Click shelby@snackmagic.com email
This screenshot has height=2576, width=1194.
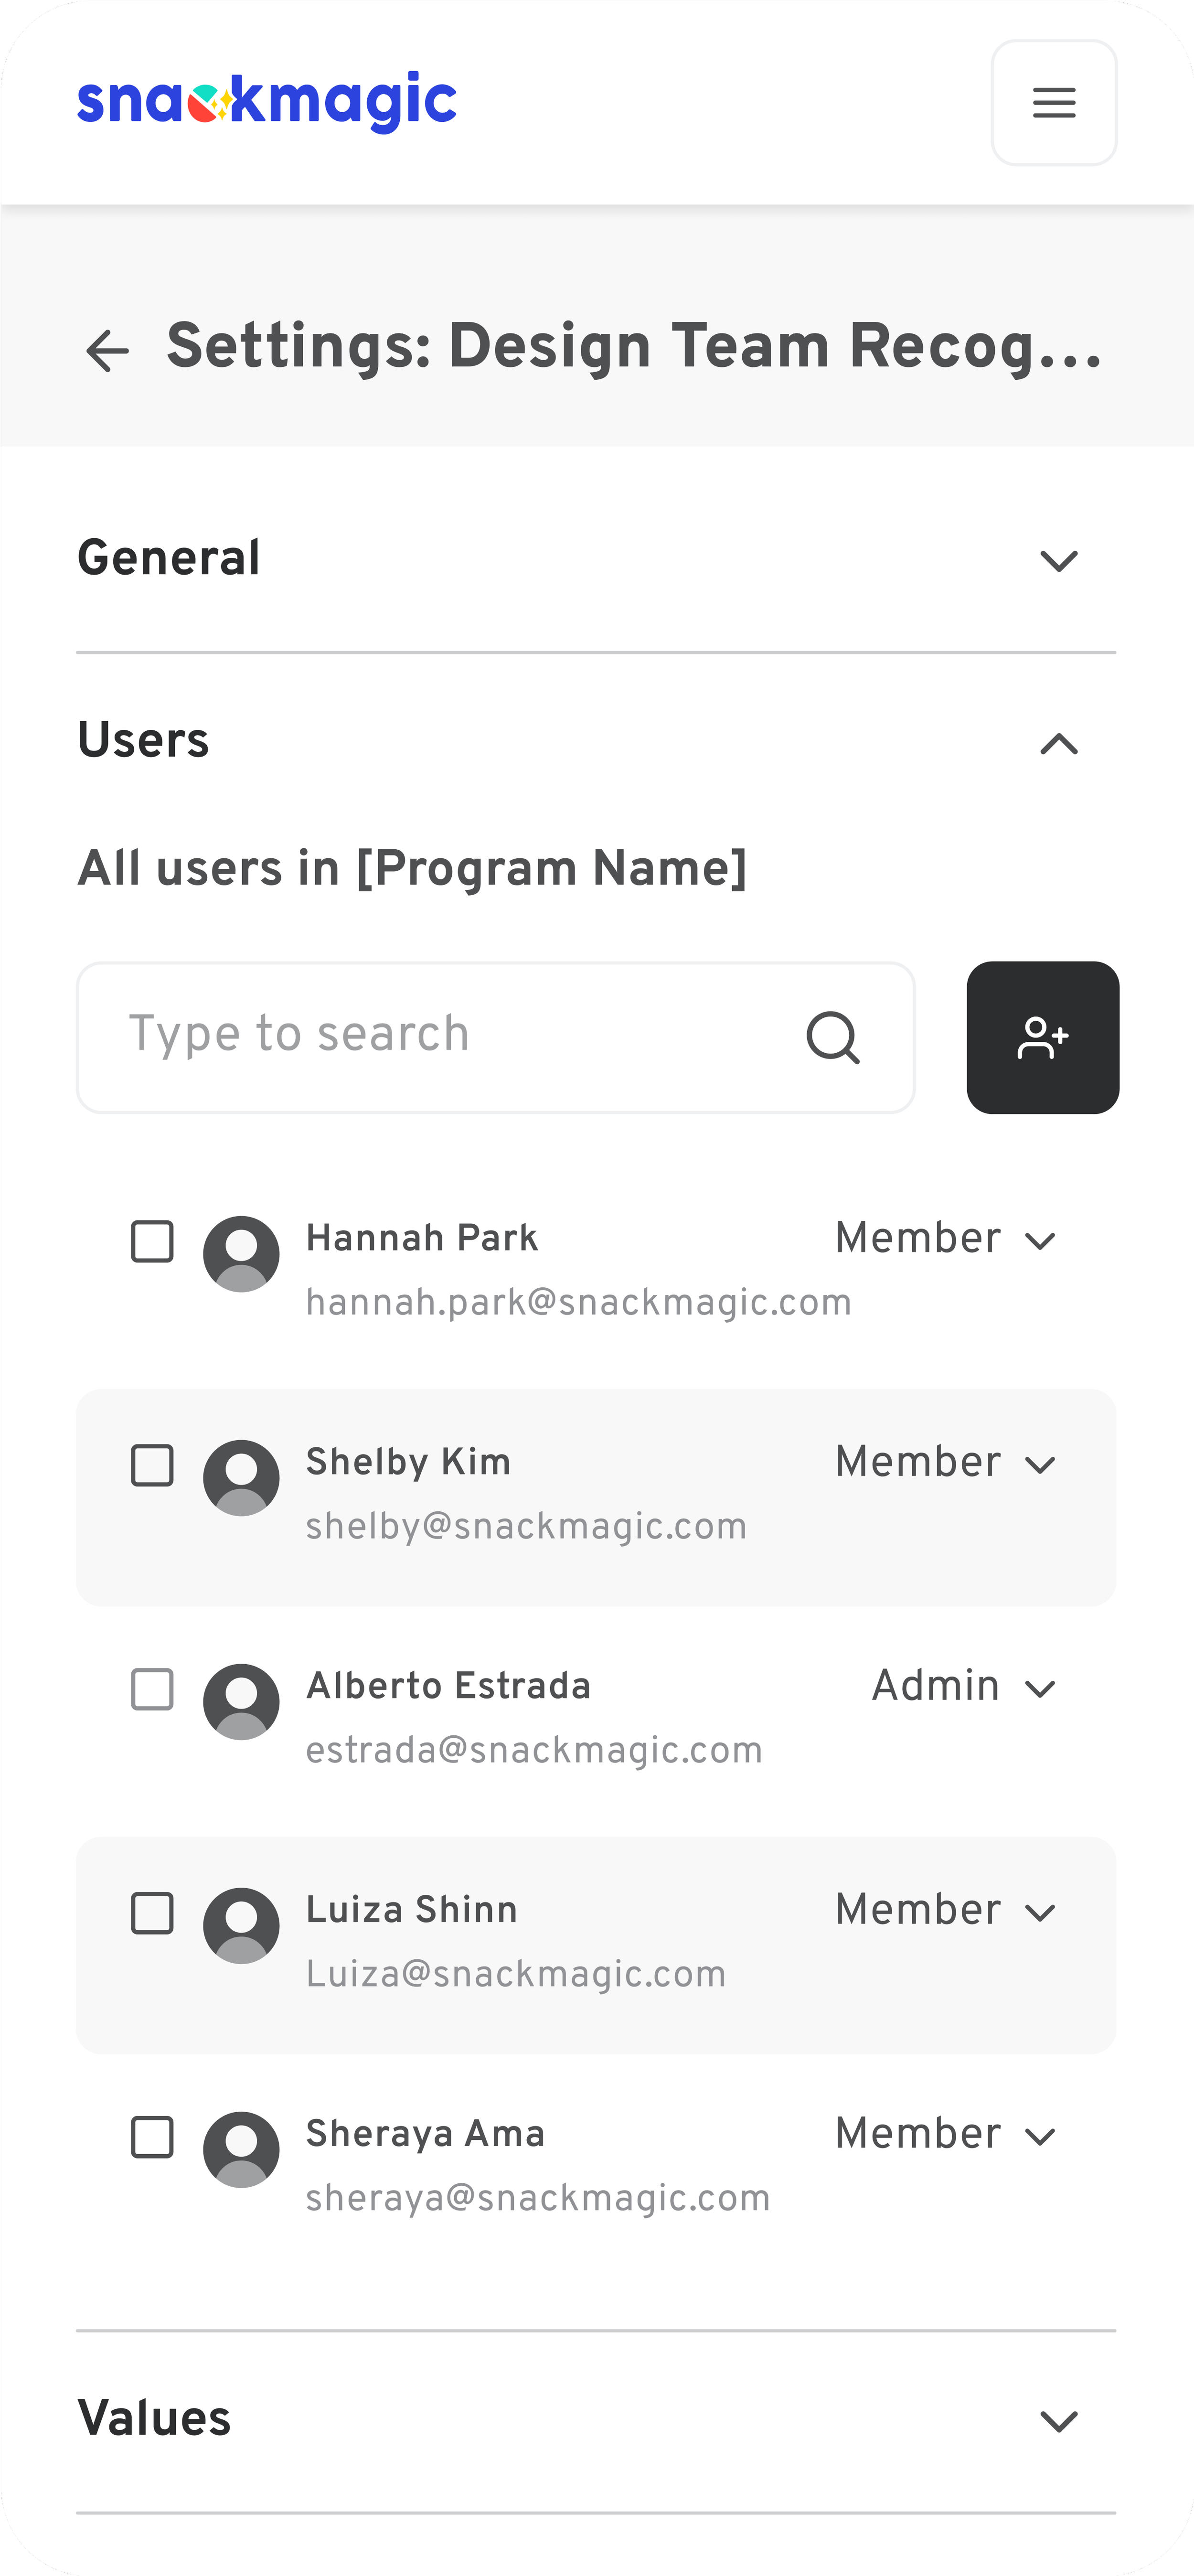[526, 1527]
